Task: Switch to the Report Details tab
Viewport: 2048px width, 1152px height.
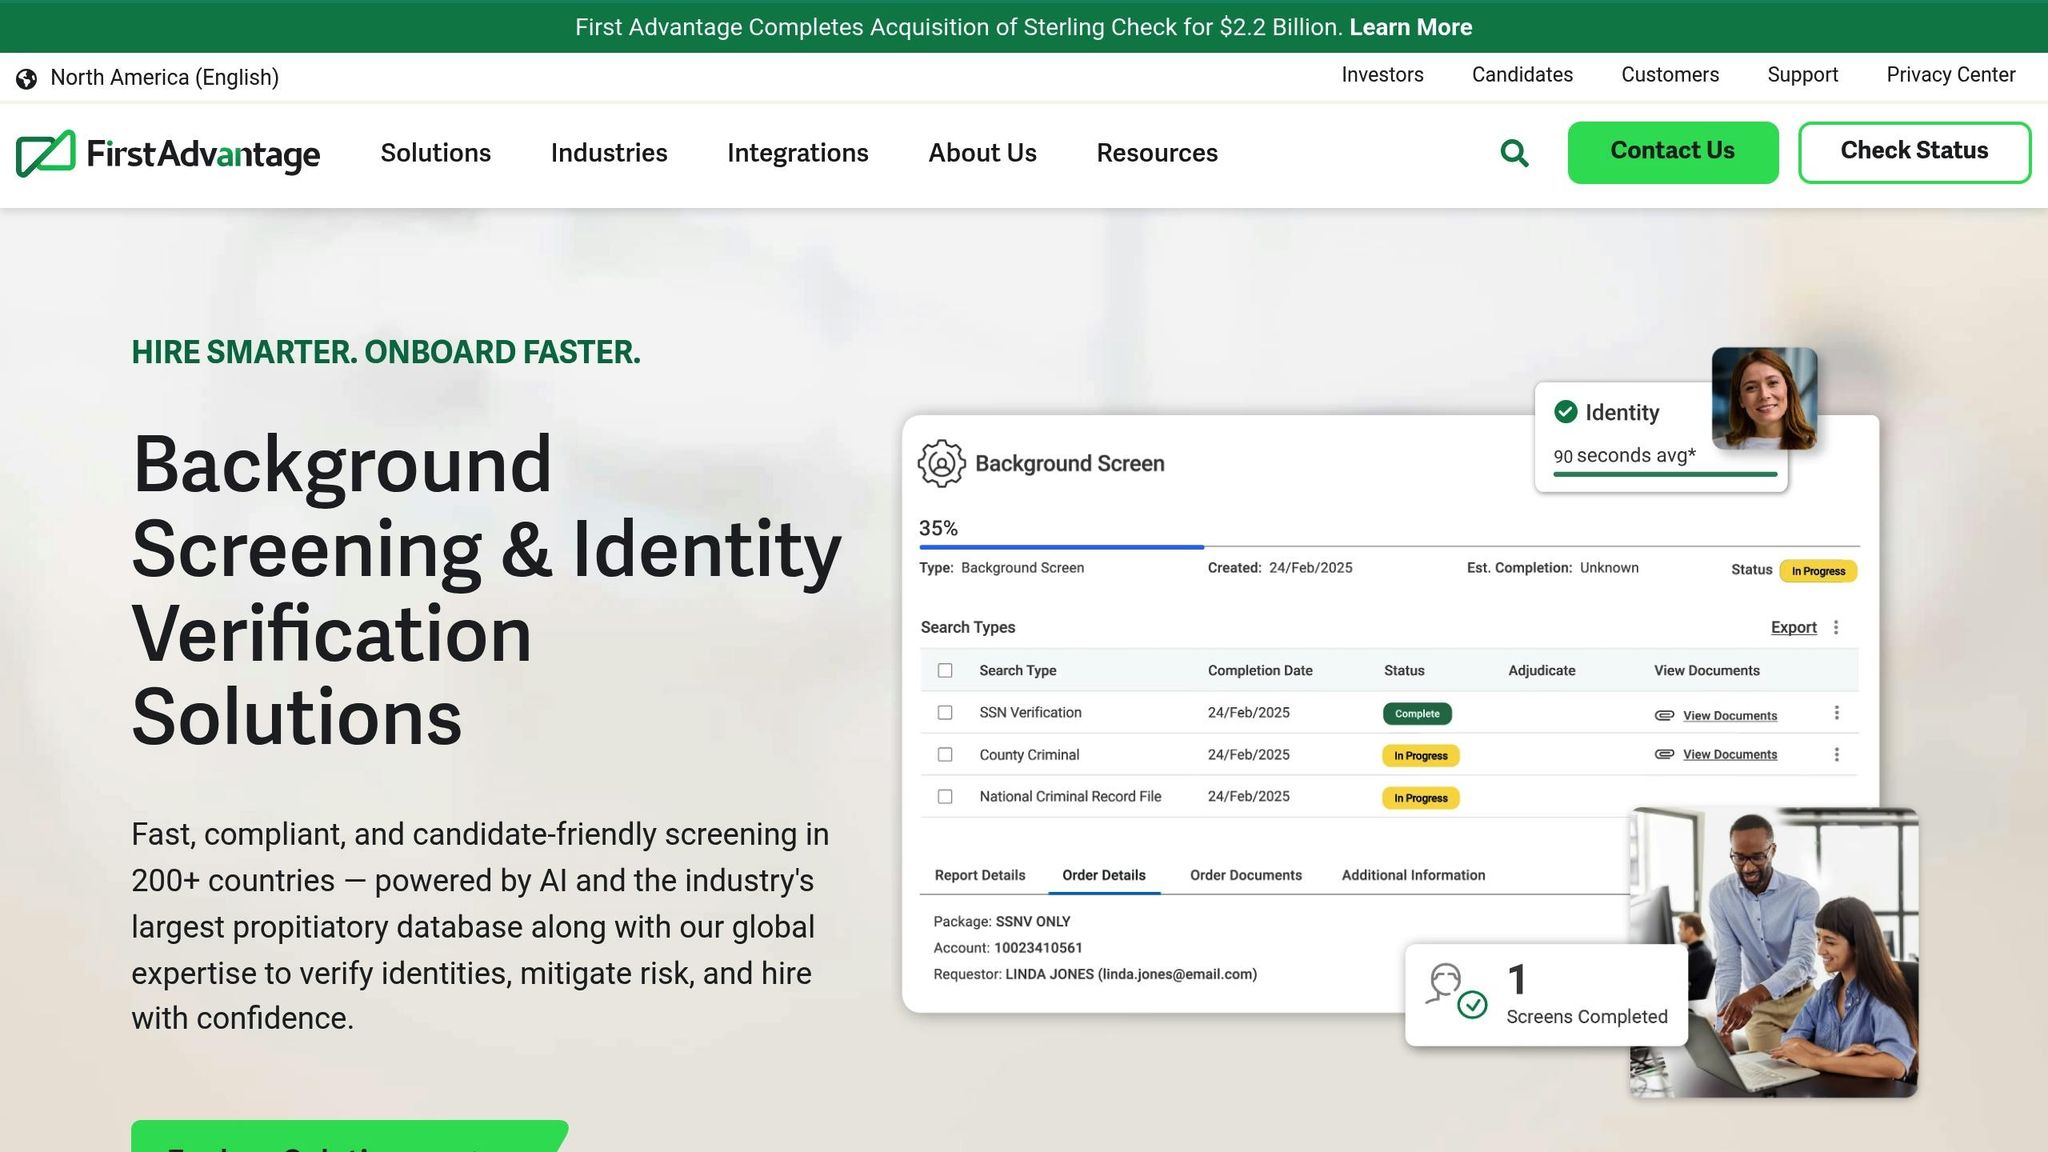Action: click(980, 875)
